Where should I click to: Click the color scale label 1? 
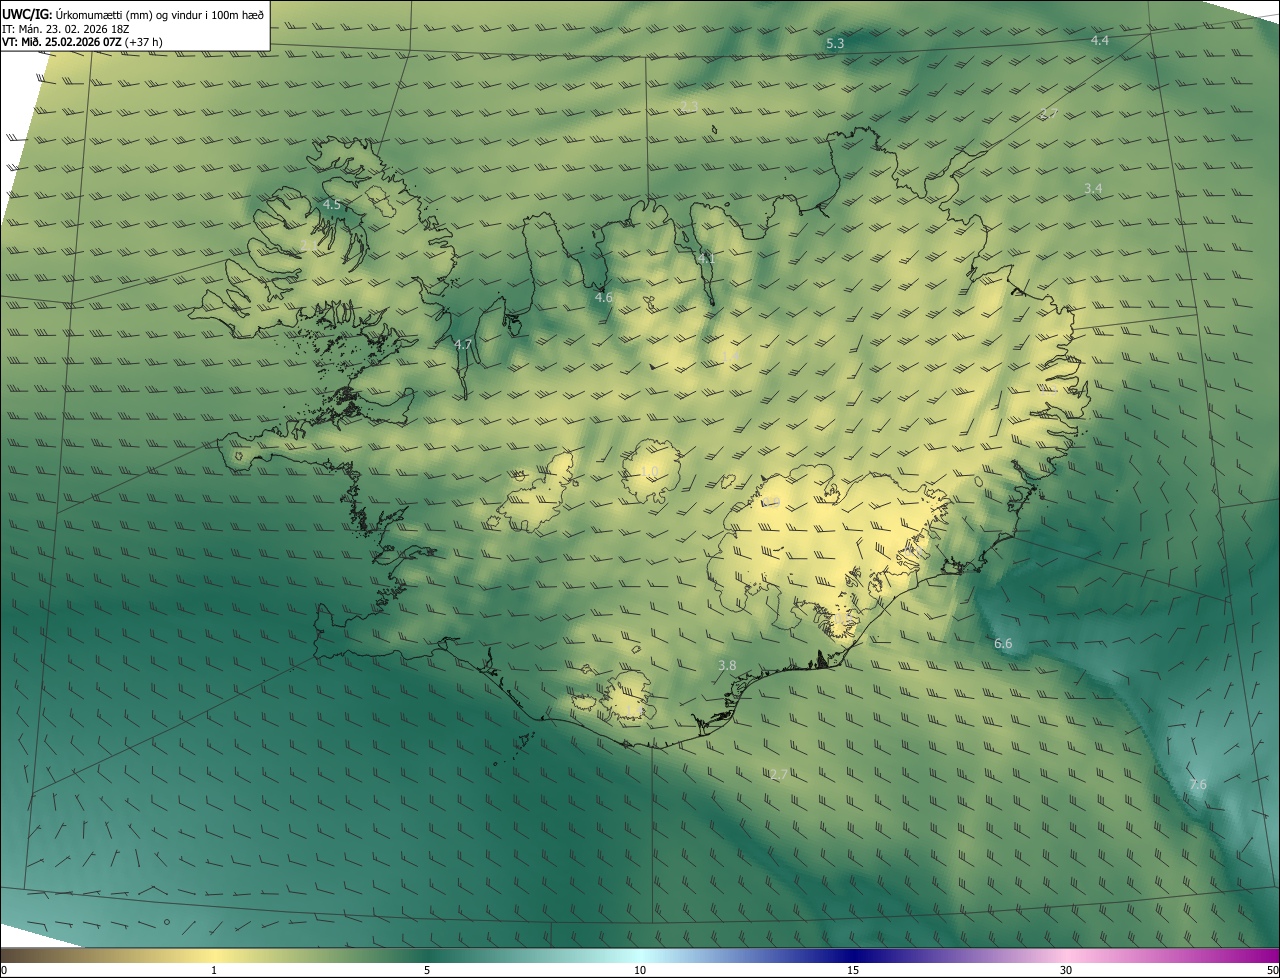(214, 971)
